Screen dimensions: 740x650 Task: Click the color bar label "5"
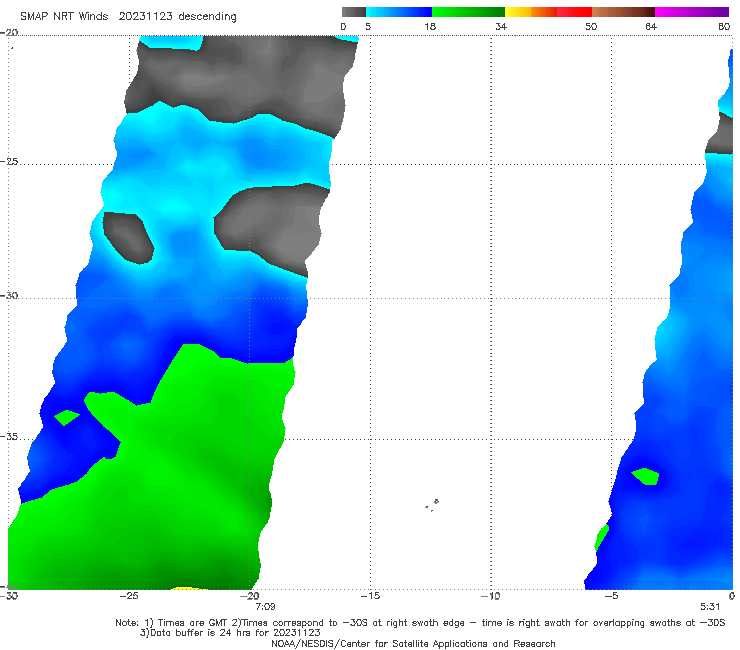368,27
